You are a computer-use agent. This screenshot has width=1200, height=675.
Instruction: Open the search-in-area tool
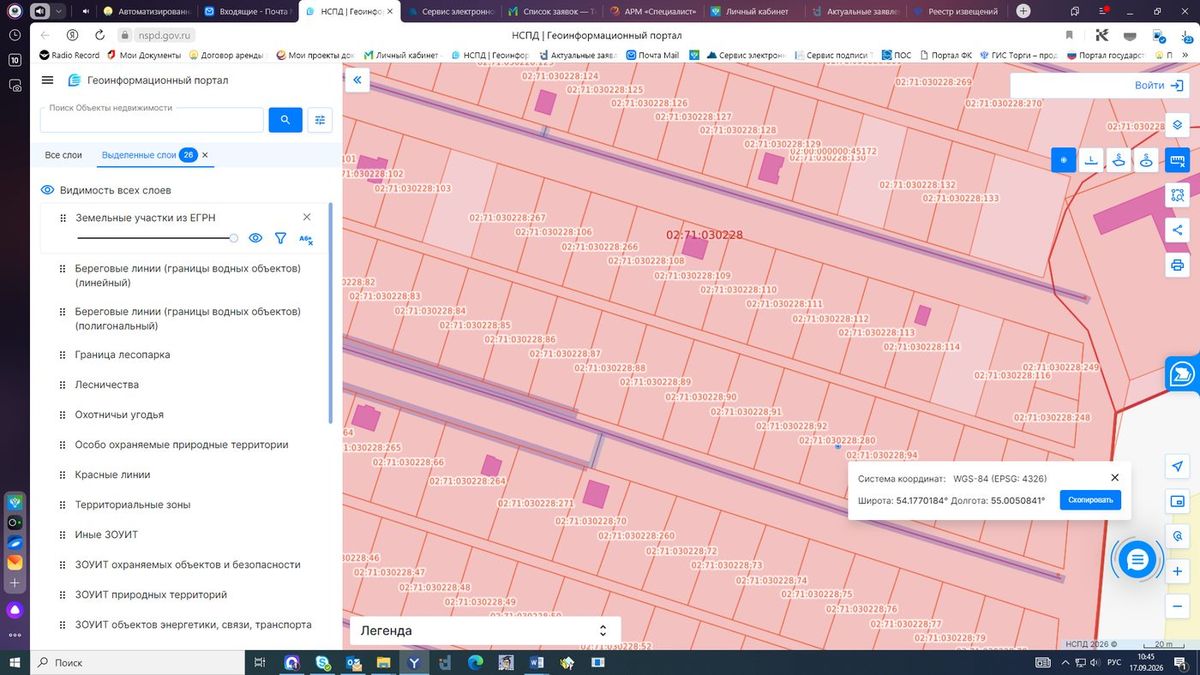pos(1177,195)
